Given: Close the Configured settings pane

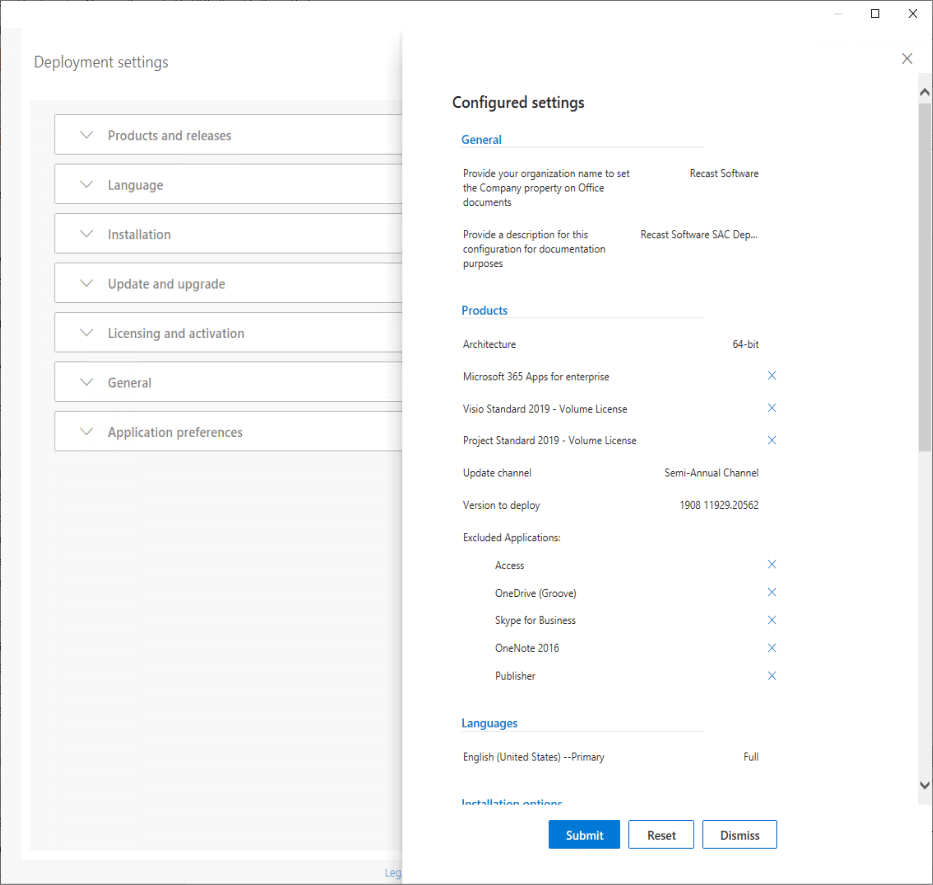Looking at the screenshot, I should (906, 58).
